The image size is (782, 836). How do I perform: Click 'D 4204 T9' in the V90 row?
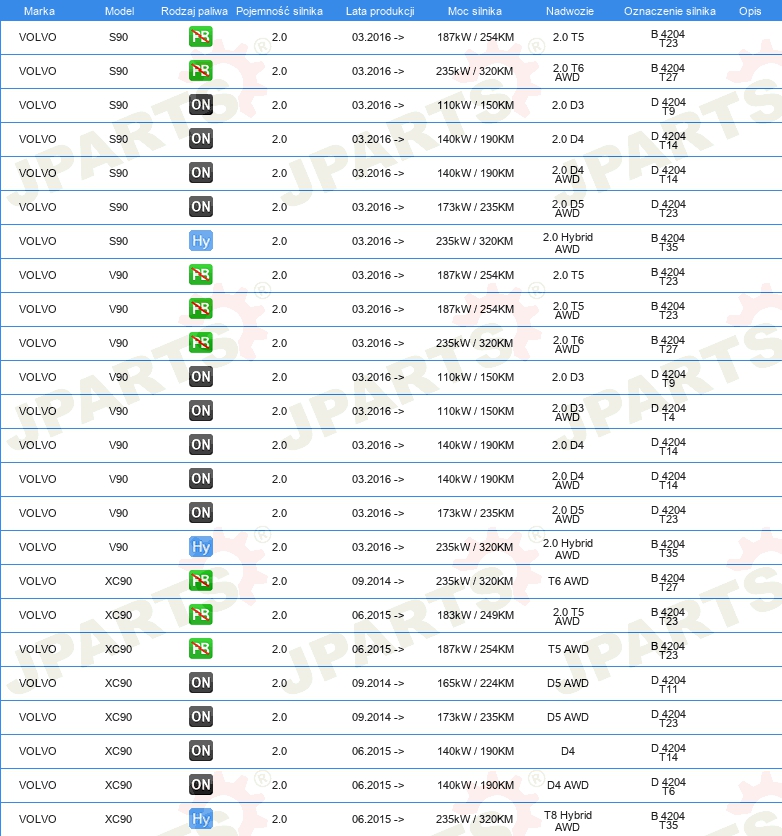(668, 379)
